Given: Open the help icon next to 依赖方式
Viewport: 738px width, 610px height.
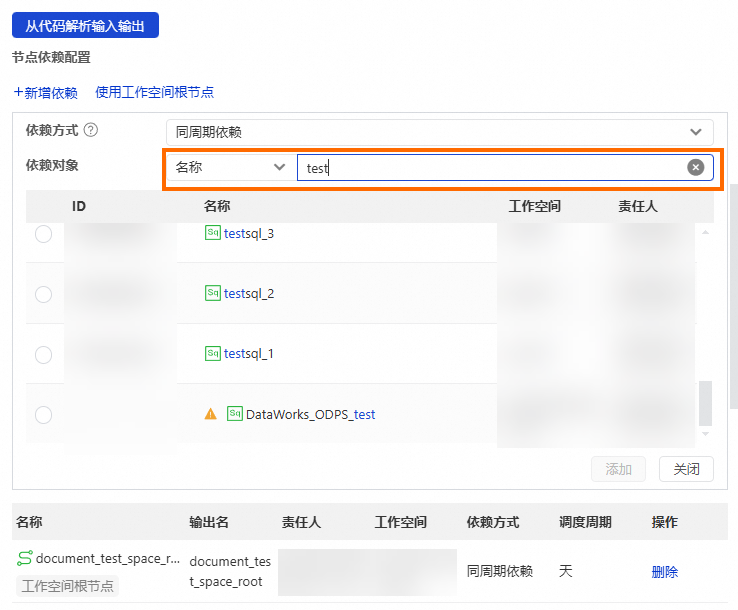Looking at the screenshot, I should 91,130.
